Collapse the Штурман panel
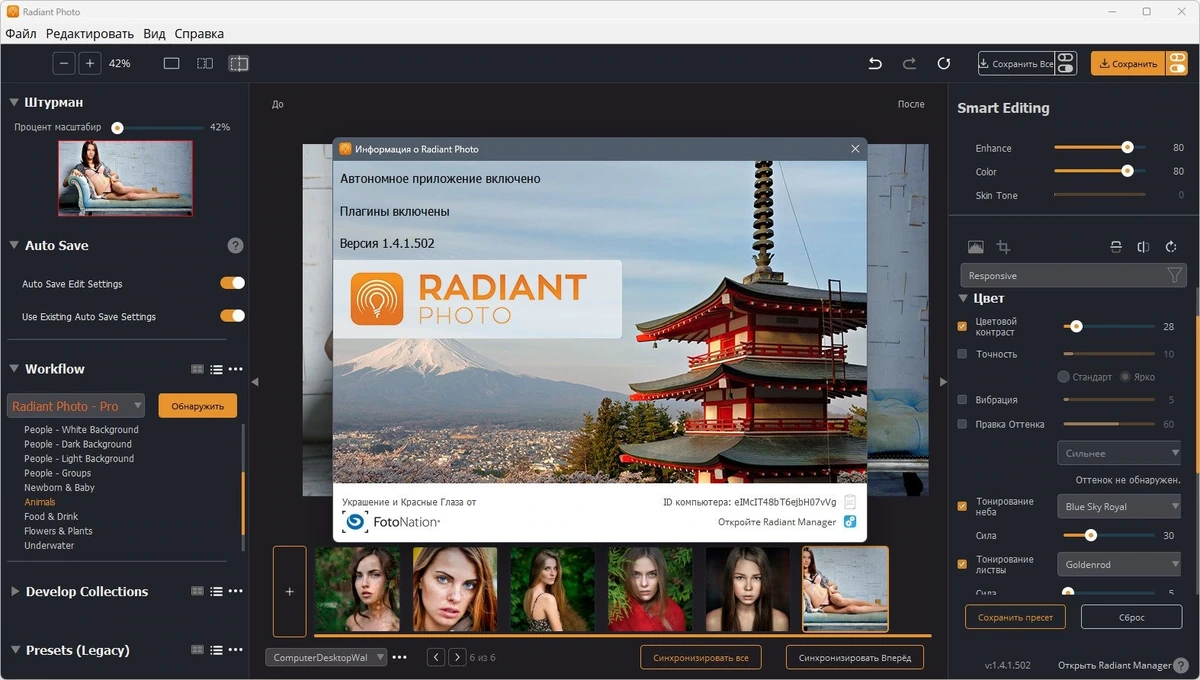 click(x=14, y=102)
